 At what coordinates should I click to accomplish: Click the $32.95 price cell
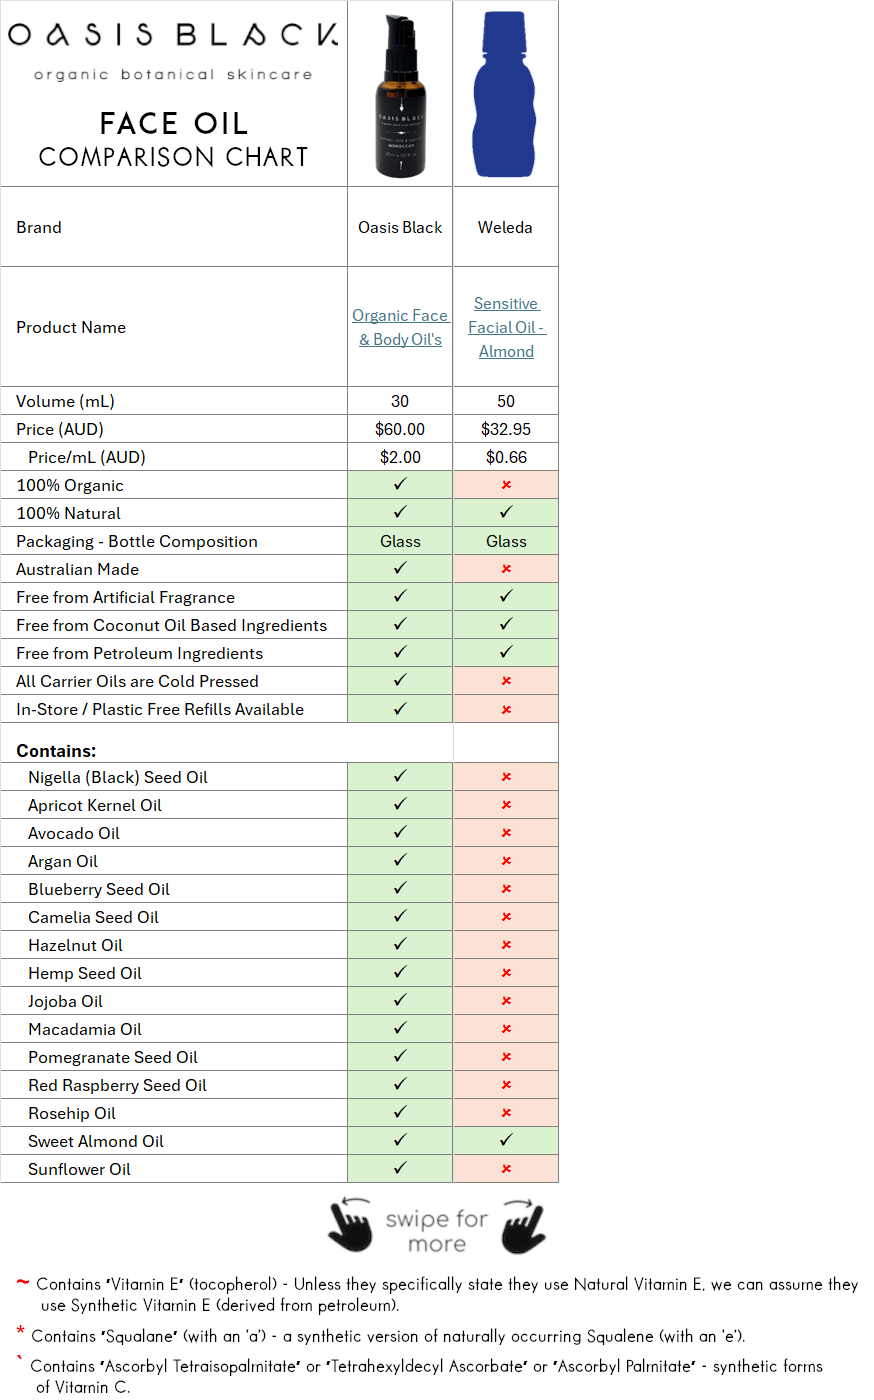(x=506, y=429)
